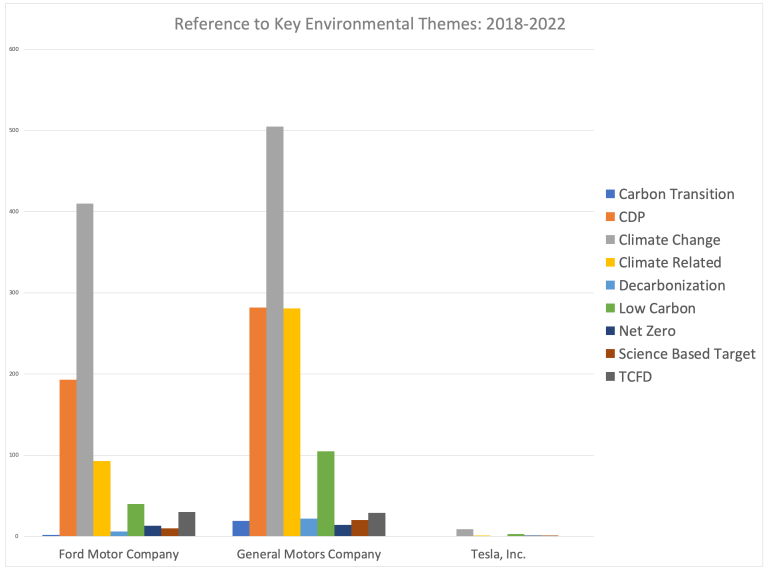Select Ford's light blue Decarbonization bar
The image size is (768, 571).
(119, 534)
